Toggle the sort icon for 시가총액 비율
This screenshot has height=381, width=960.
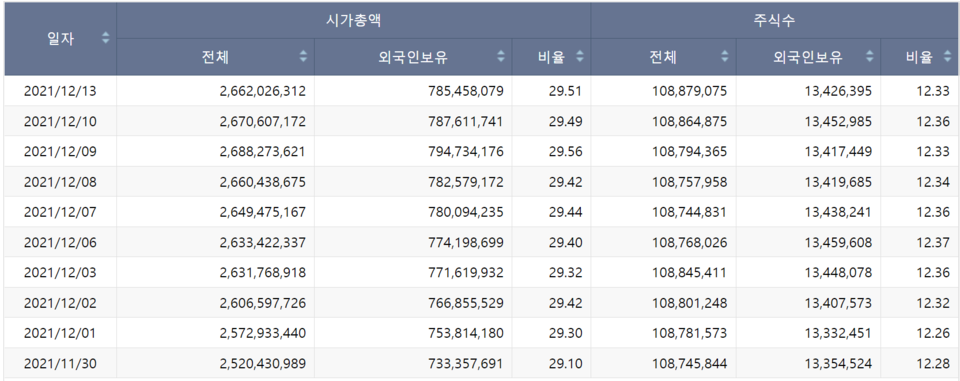(580, 57)
